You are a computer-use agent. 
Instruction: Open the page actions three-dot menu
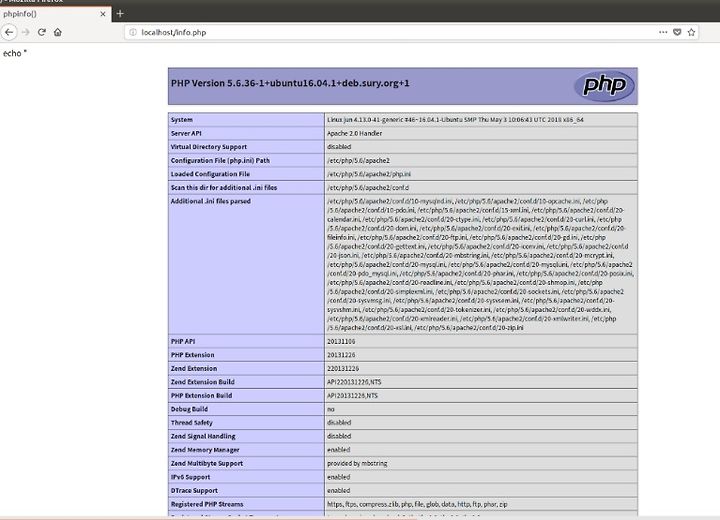(x=663, y=32)
